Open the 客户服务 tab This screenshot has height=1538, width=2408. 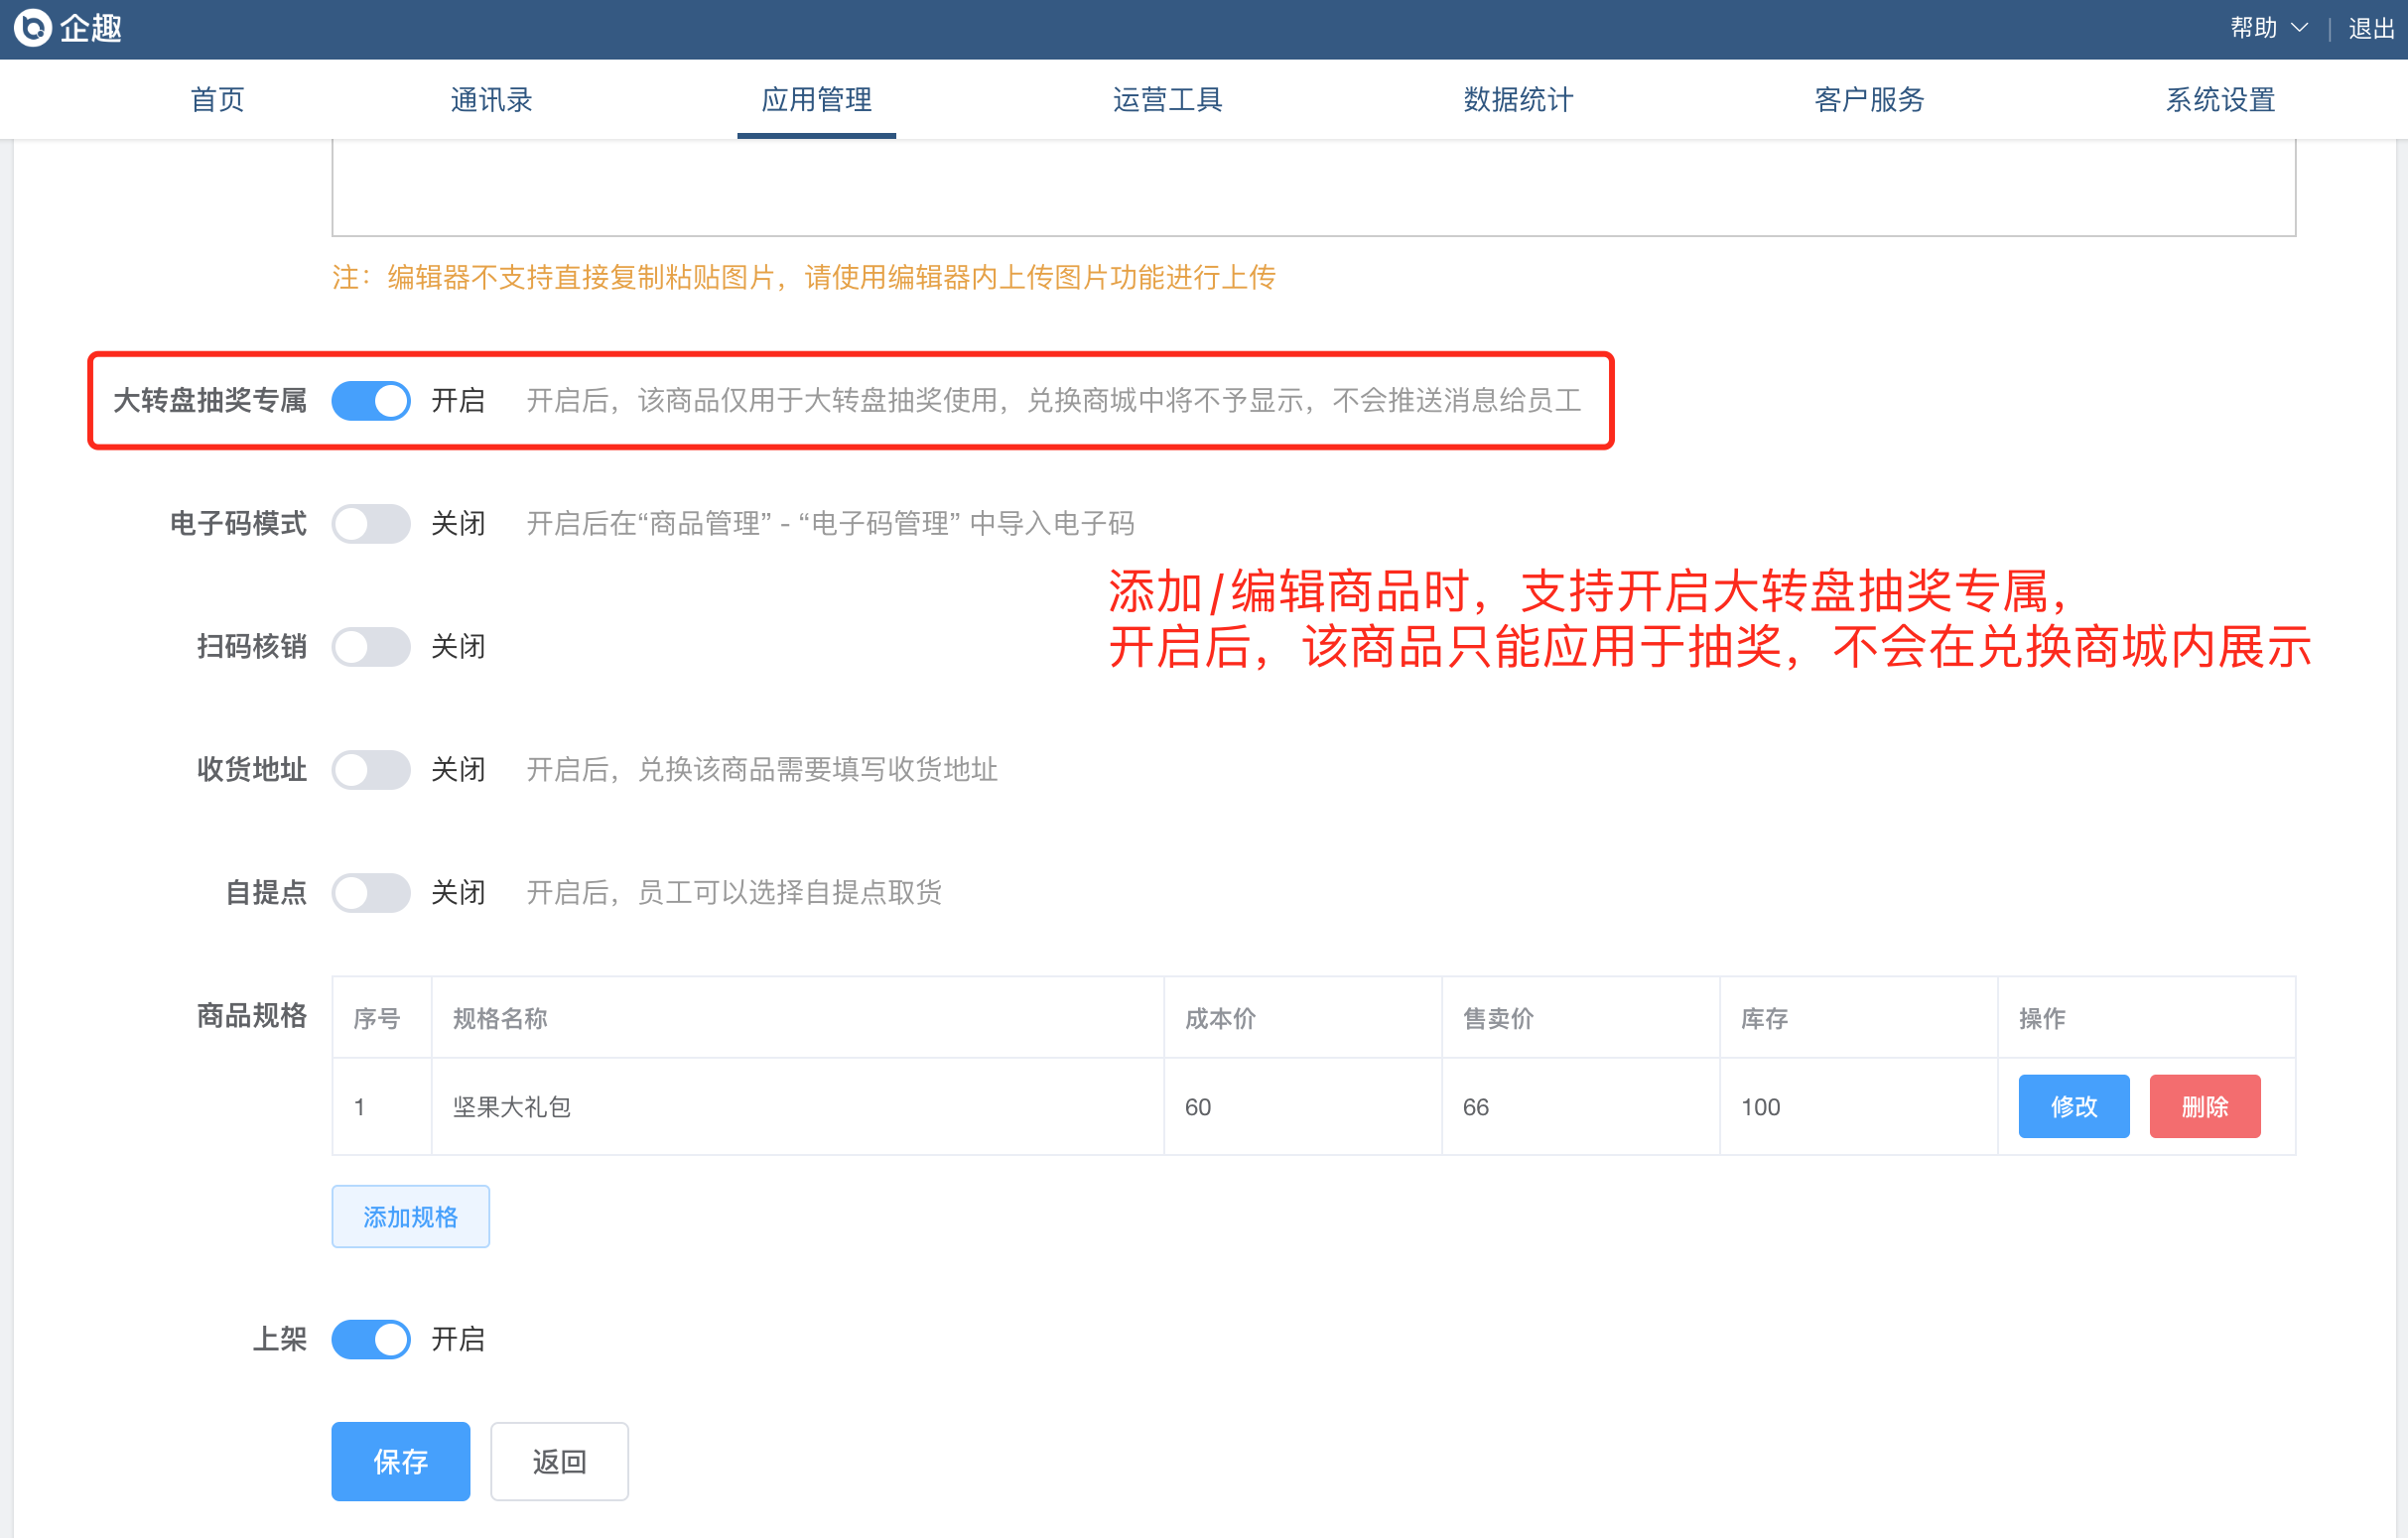point(1869,99)
